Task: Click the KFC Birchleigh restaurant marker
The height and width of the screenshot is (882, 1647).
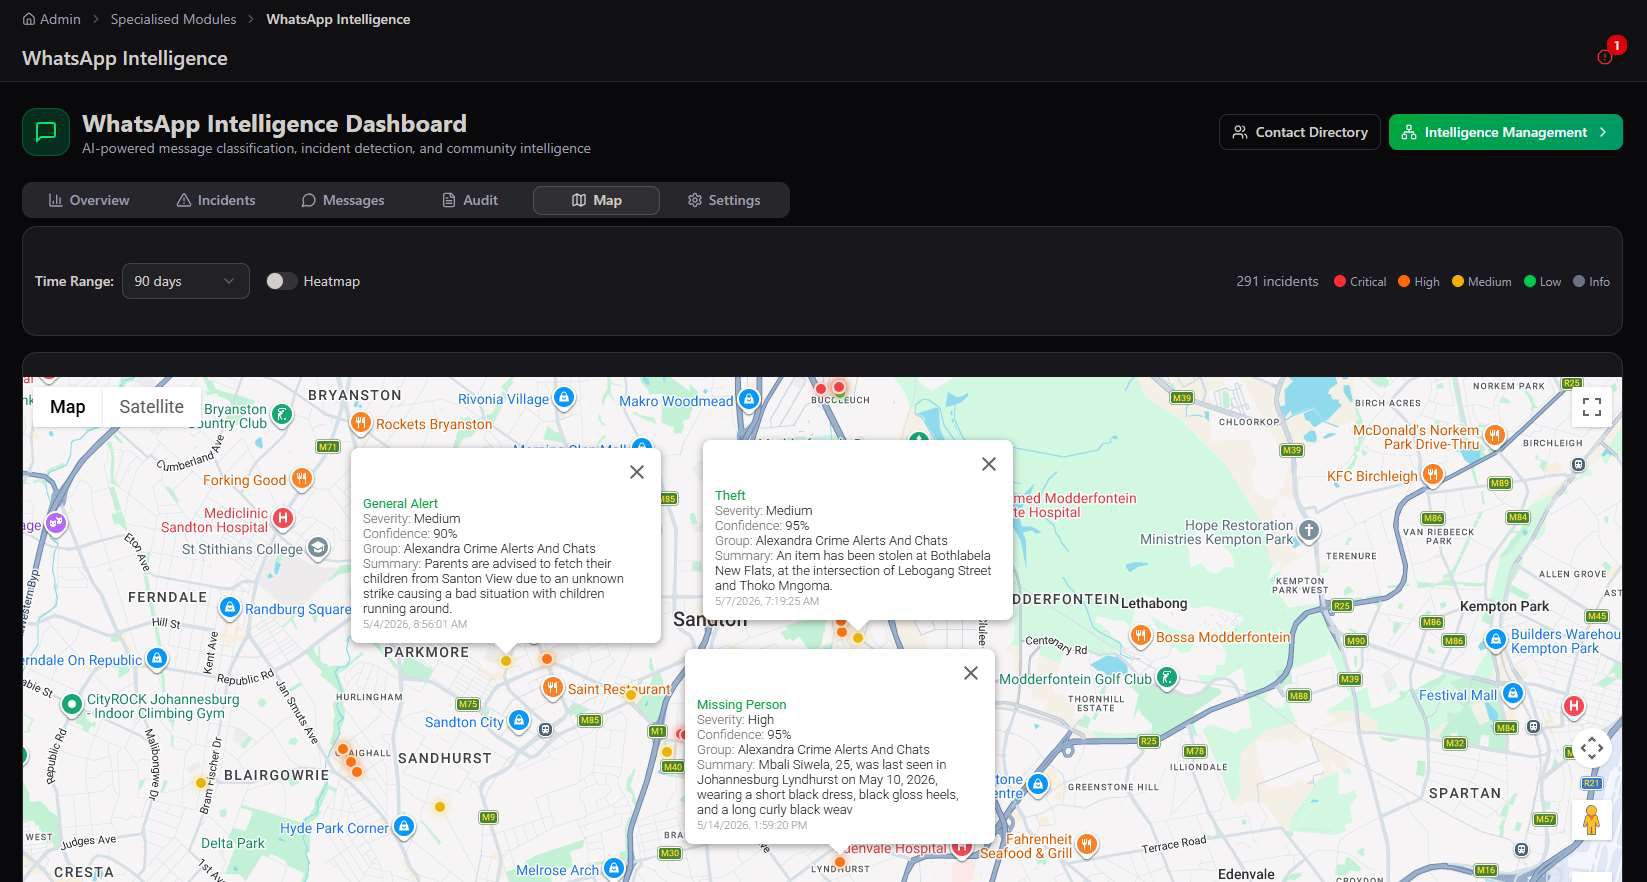Action: 1433,475
